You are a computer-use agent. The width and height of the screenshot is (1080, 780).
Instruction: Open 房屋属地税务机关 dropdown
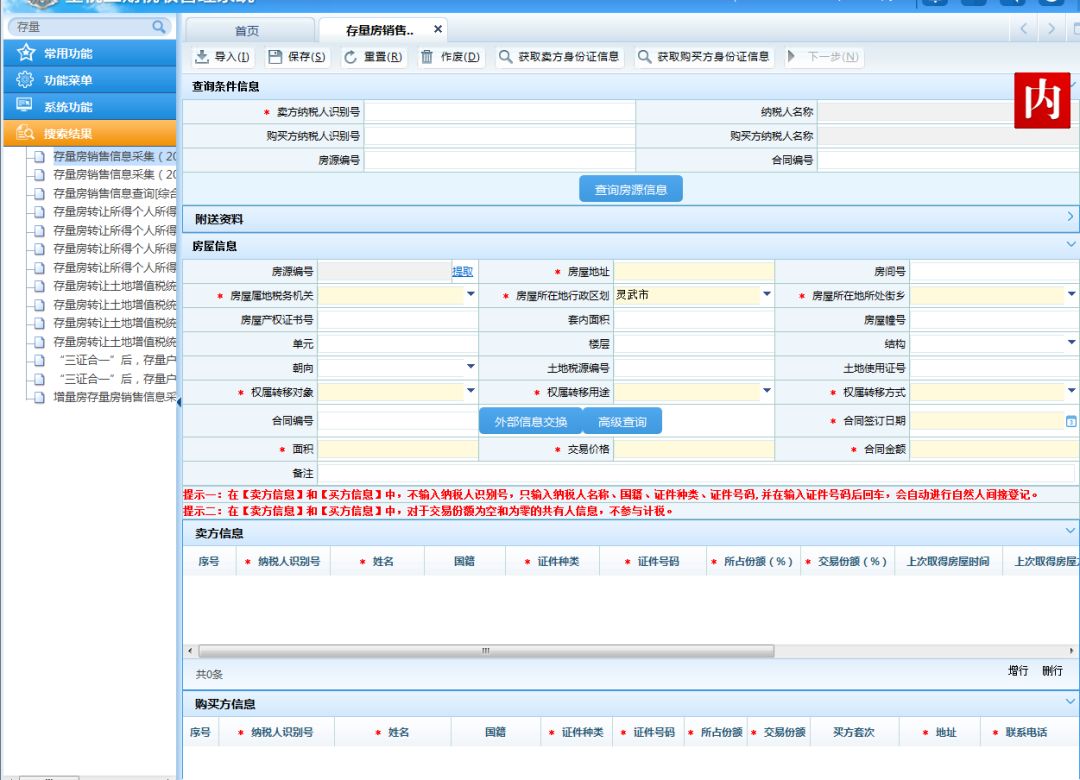(x=470, y=294)
